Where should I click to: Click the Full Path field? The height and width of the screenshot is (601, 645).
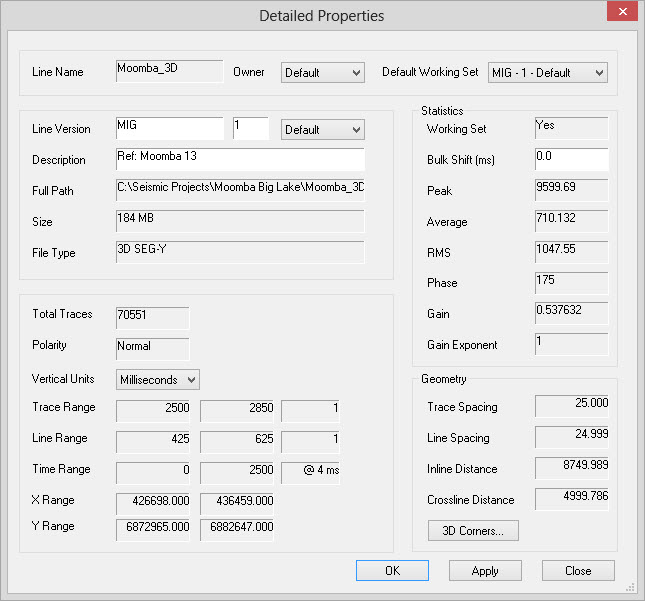click(x=240, y=191)
